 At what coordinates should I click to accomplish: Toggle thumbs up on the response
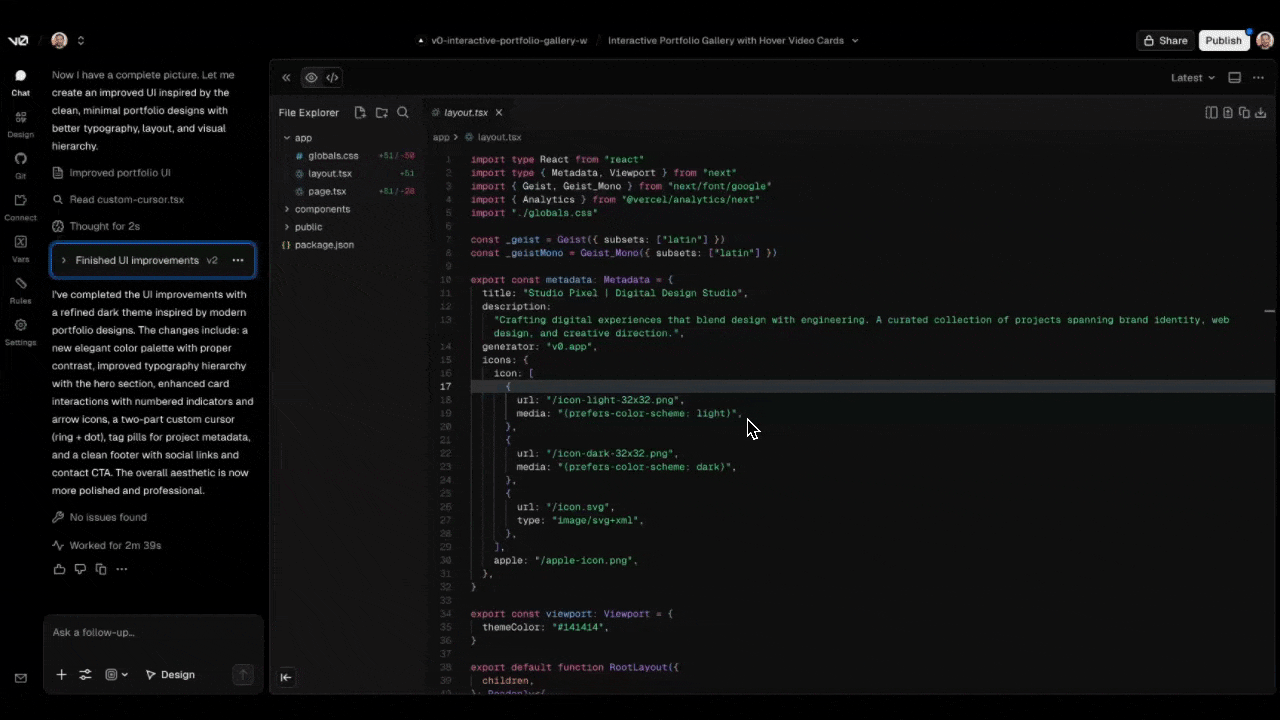pyautogui.click(x=59, y=568)
